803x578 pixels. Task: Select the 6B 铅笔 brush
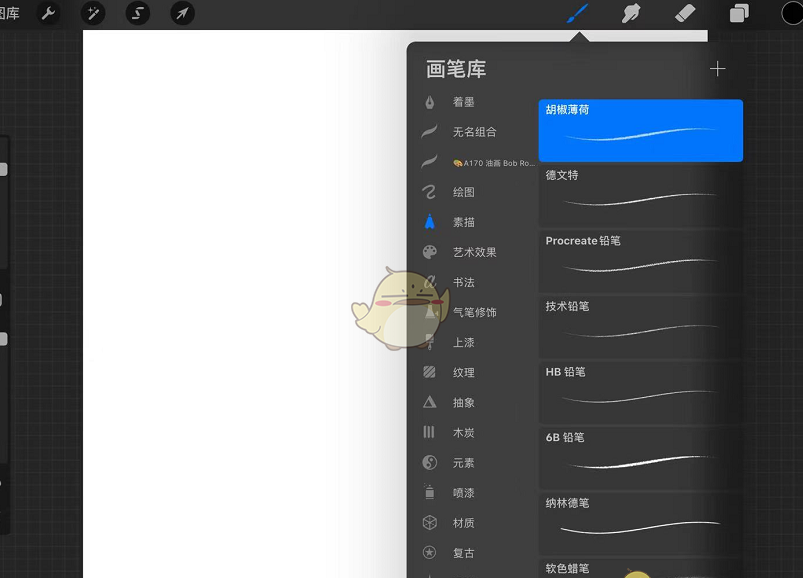641,458
